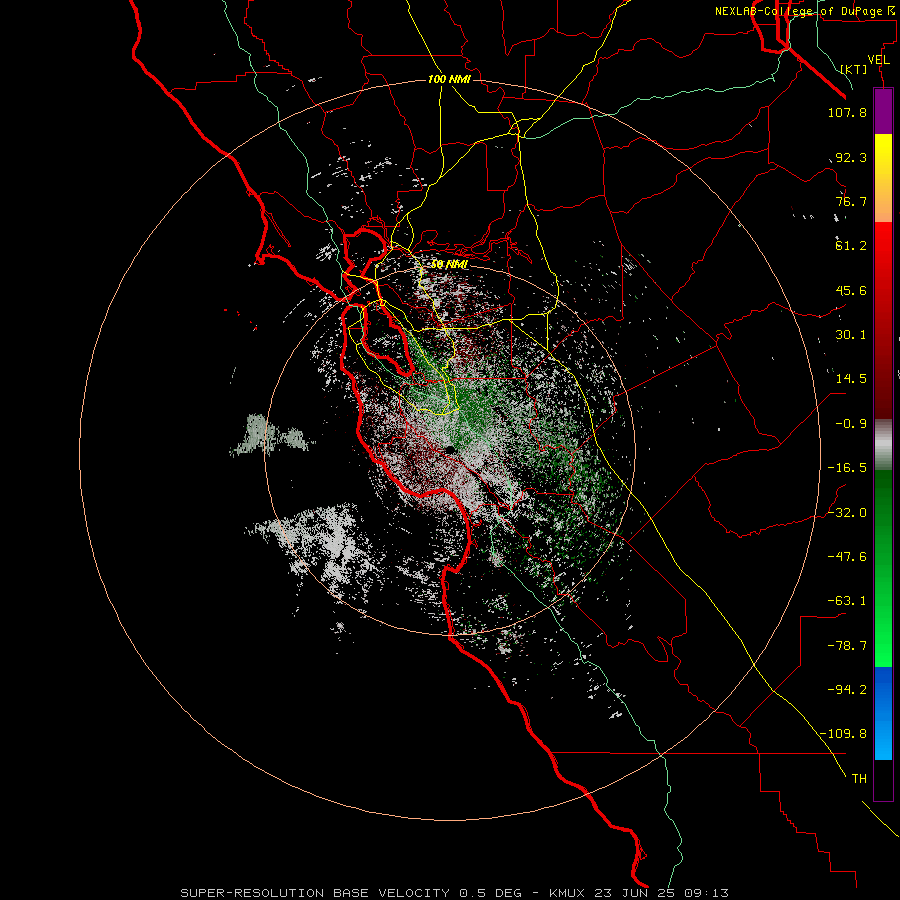This screenshot has width=900, height=900.
Task: Click the -0.9 velocity scale value
Action: click(851, 424)
